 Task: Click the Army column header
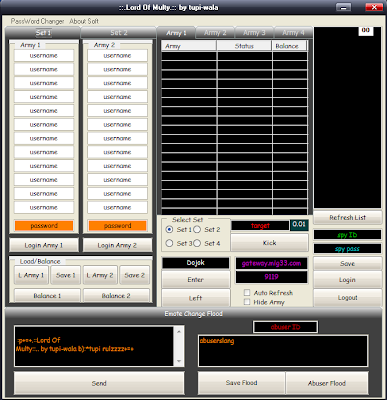[x=189, y=46]
